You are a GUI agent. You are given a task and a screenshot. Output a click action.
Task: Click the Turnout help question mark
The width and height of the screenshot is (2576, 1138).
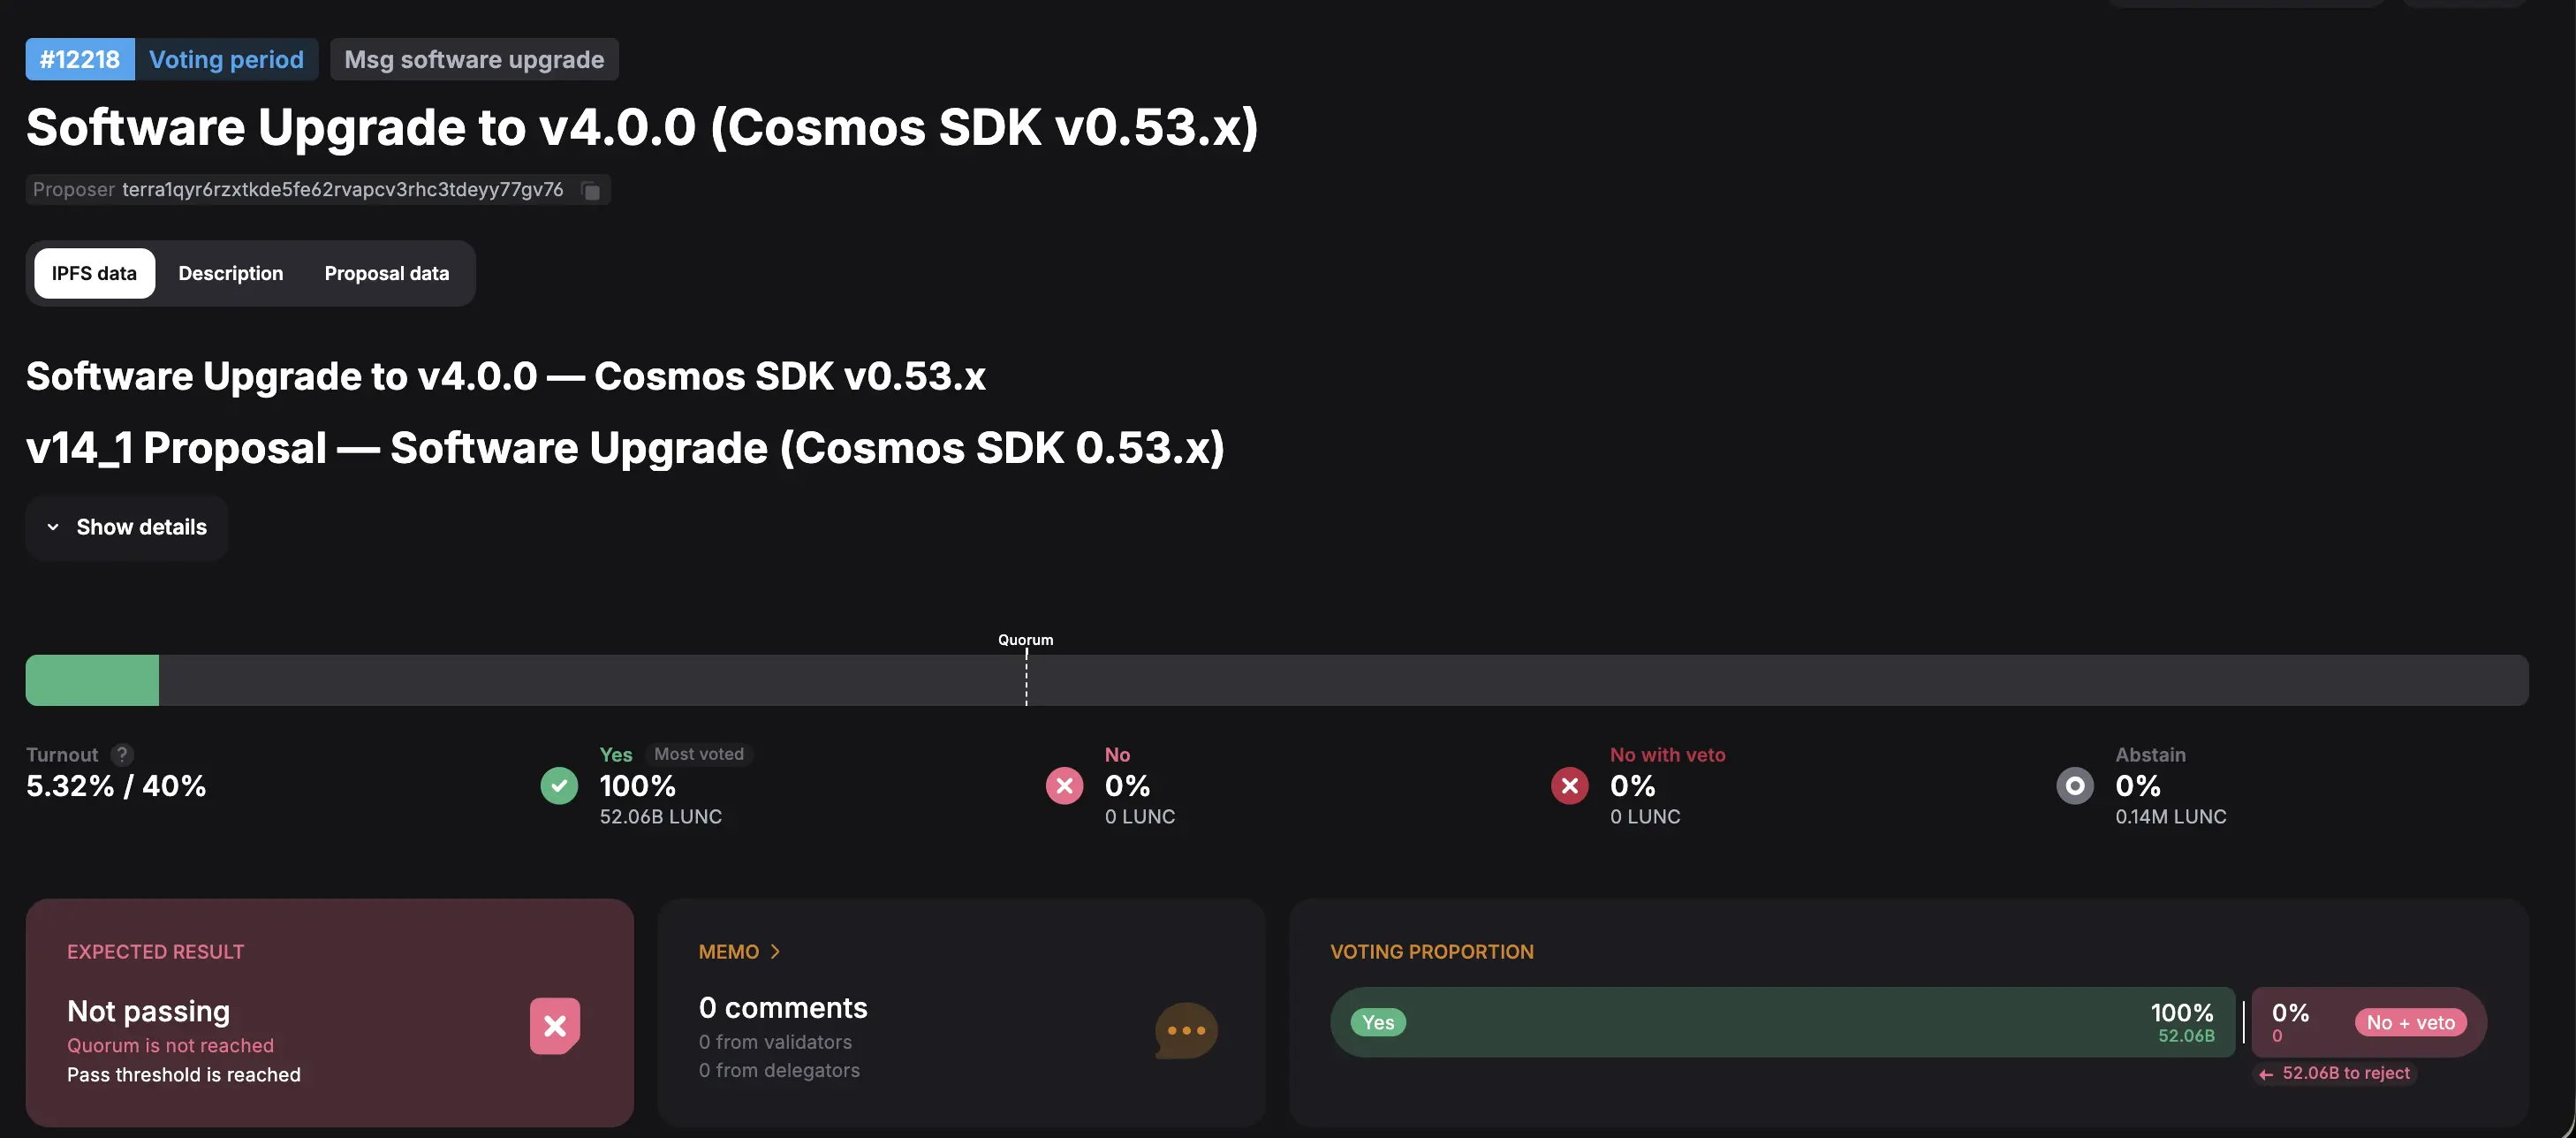point(122,755)
